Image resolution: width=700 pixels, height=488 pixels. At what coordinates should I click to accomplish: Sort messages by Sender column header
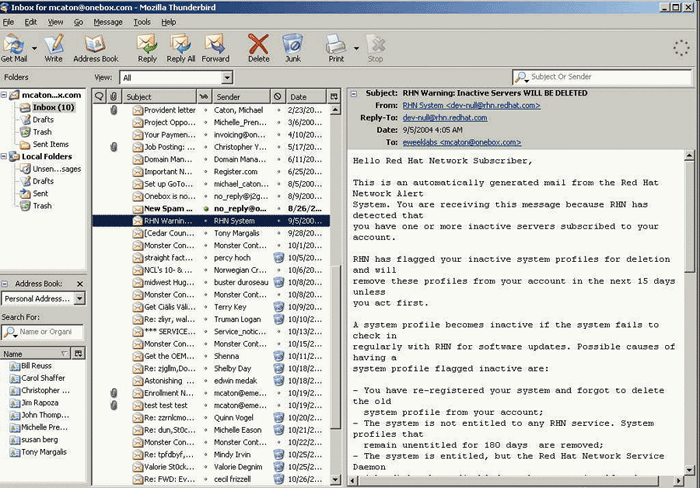tap(241, 96)
